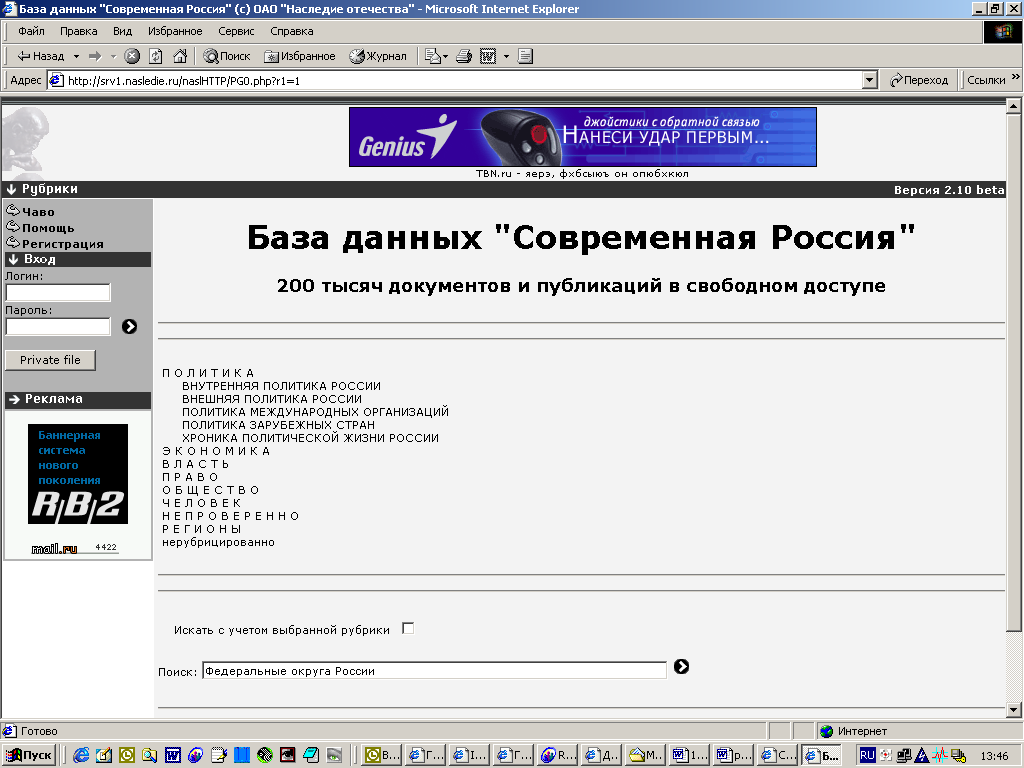Expand the Ссылки links bar chevron
Viewport: 1024px width, 768px height.
[x=1016, y=77]
